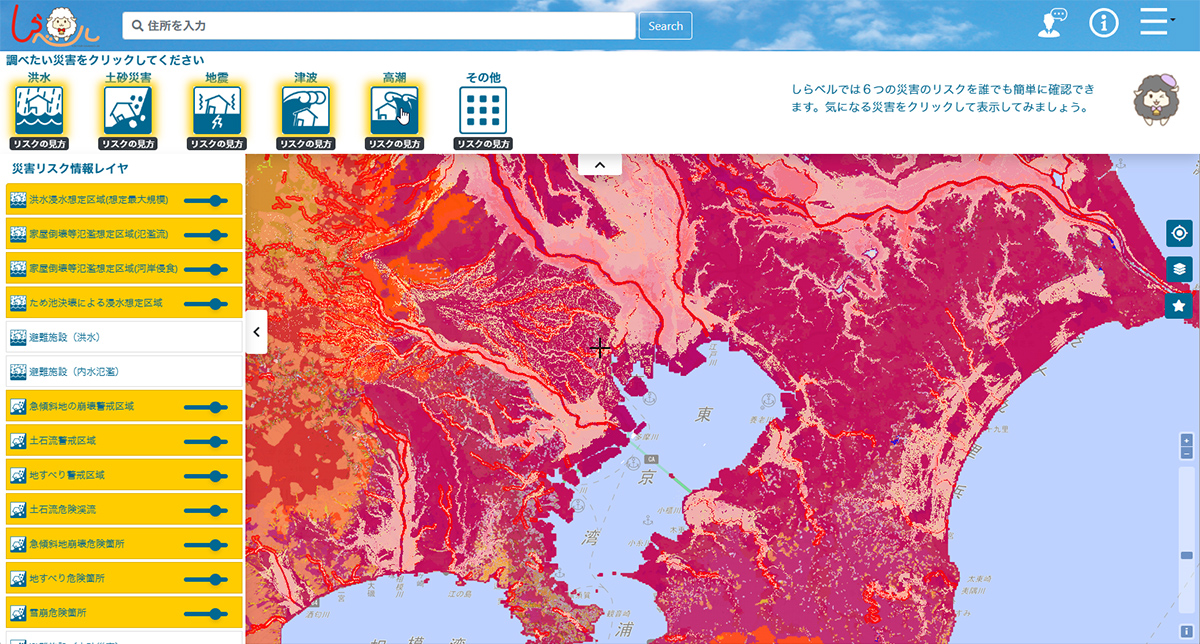
Task: Collapse the top disaster panel chevron
Action: coord(600,164)
